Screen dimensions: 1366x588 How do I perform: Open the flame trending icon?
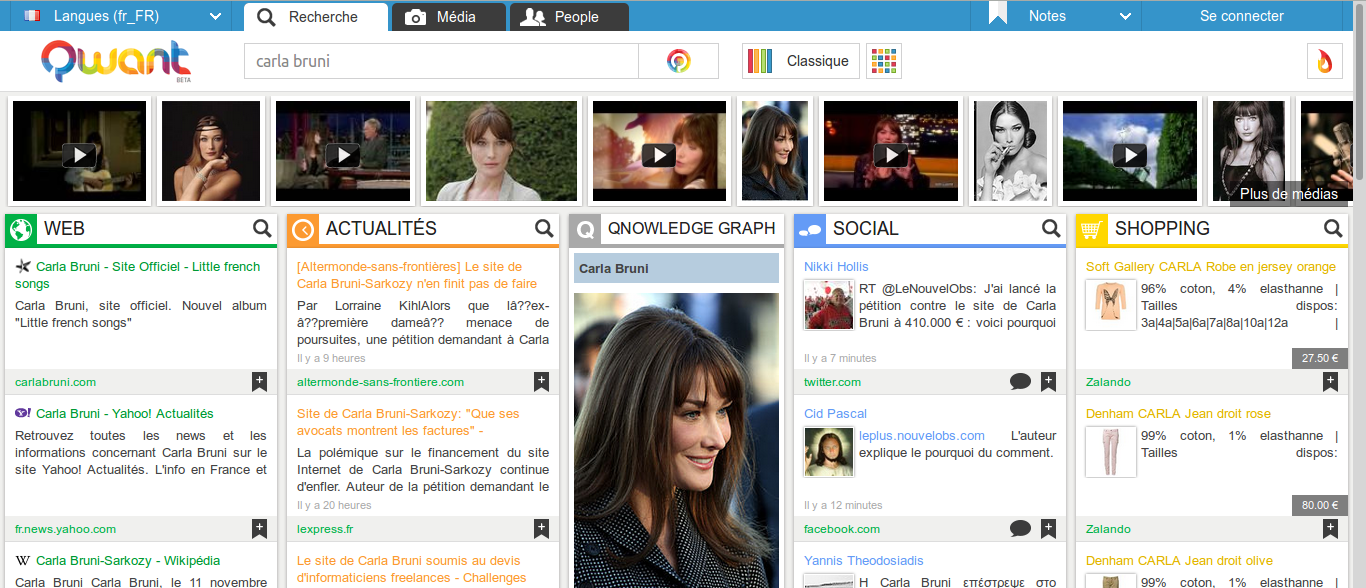(x=1325, y=61)
